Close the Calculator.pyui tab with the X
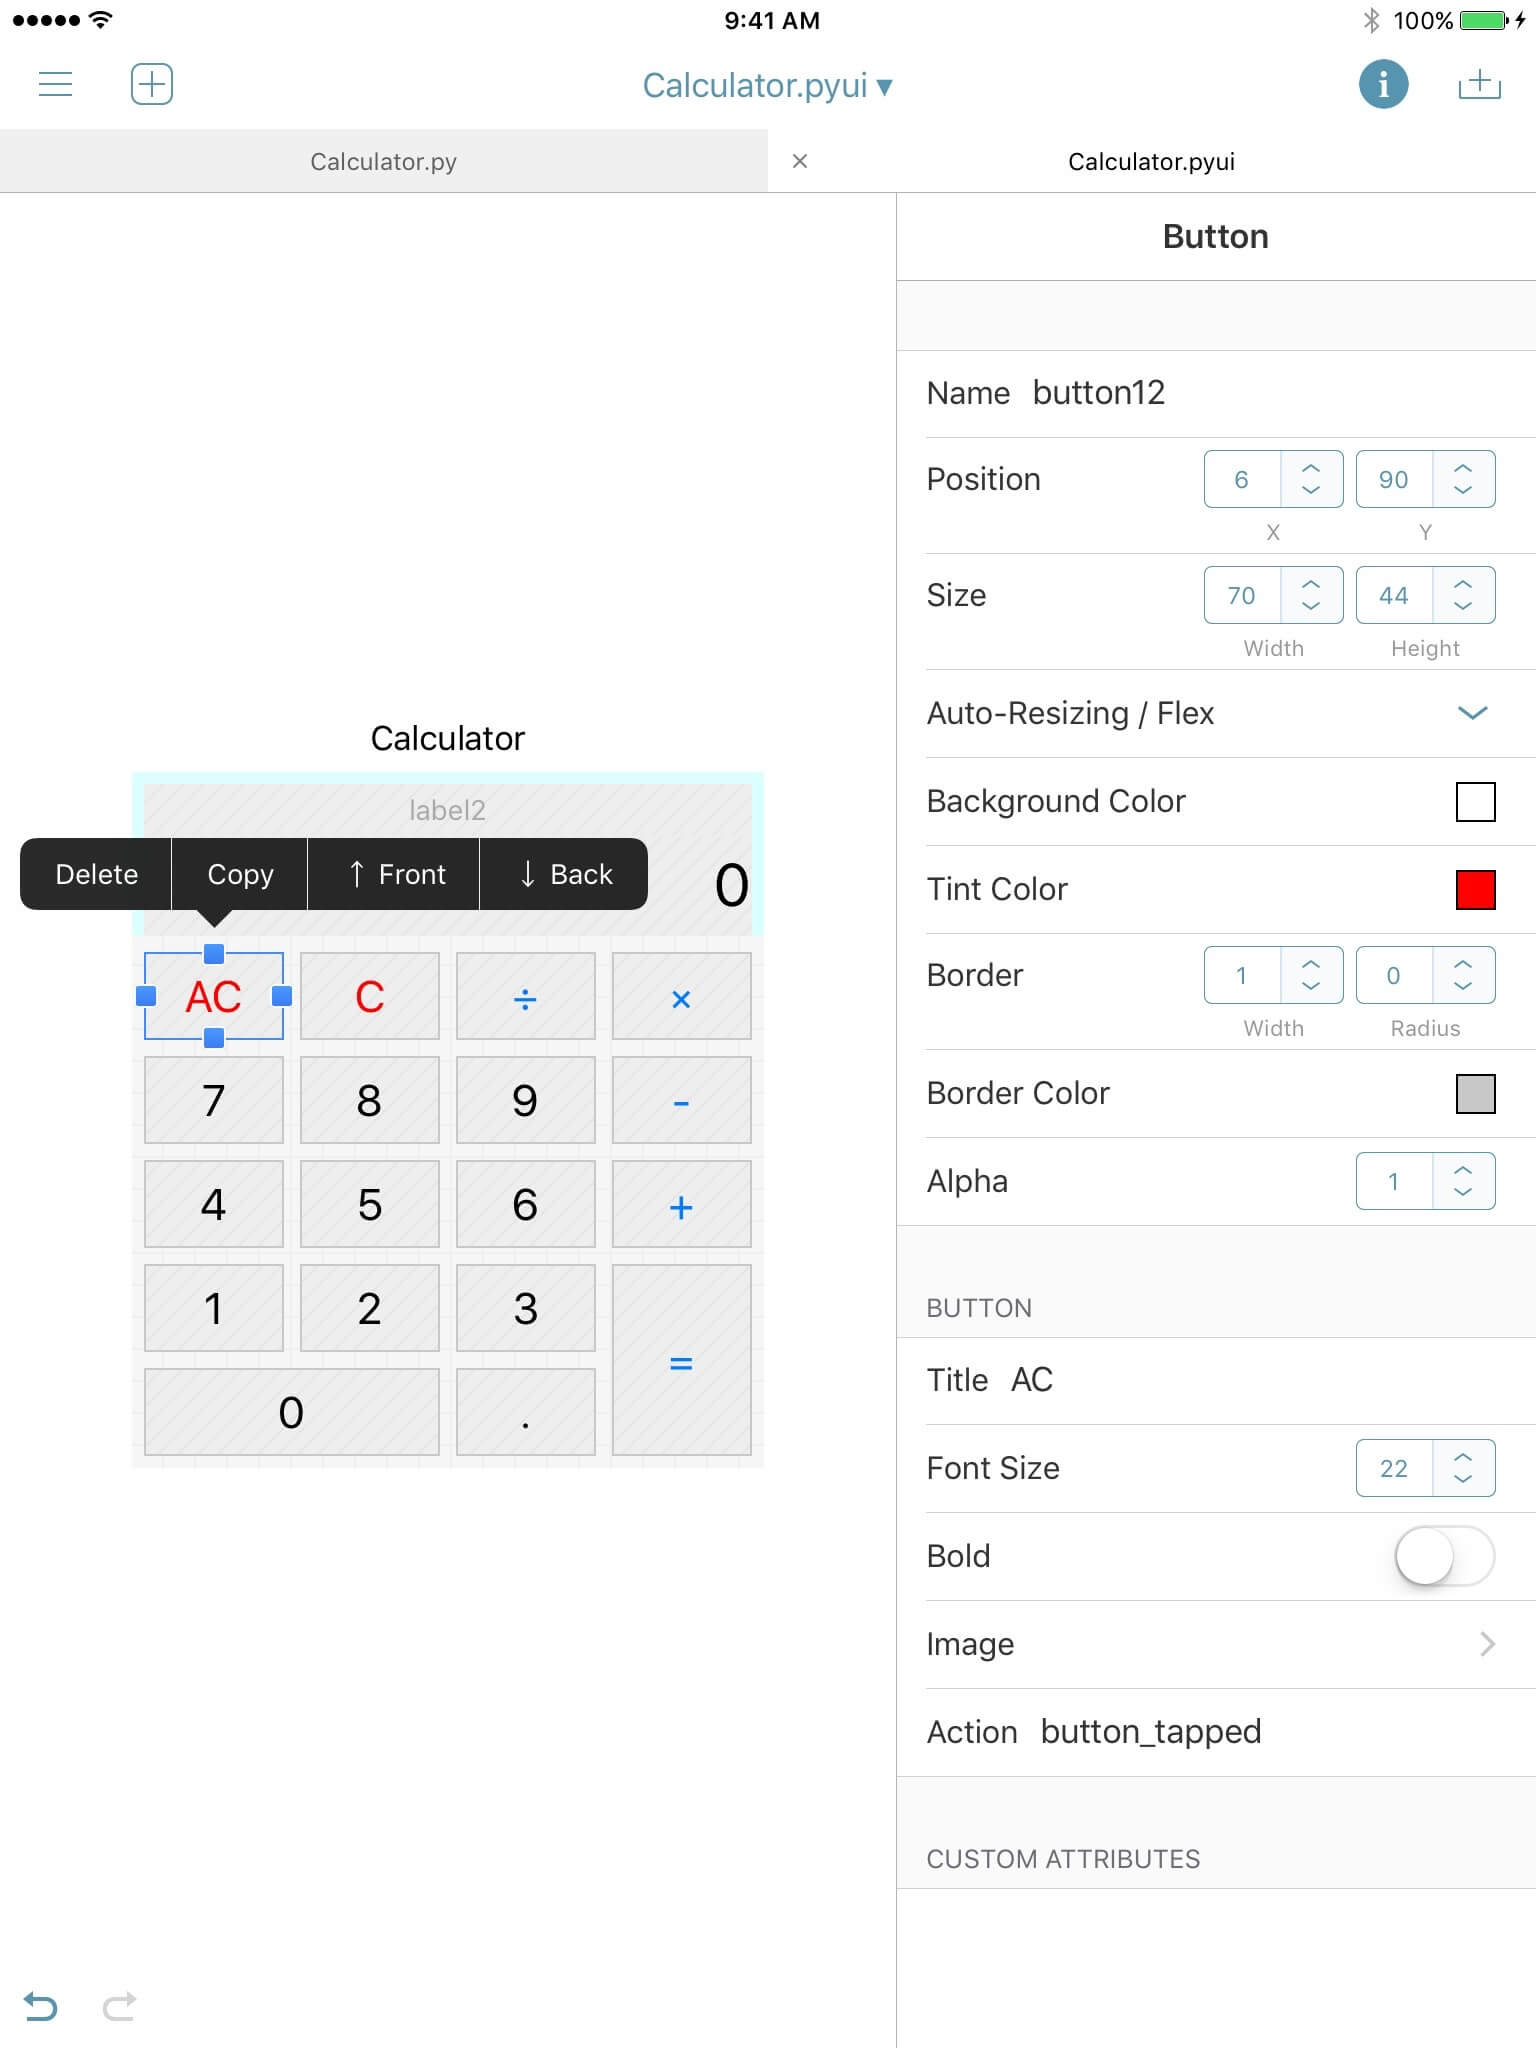This screenshot has height=2048, width=1536. pyautogui.click(x=799, y=161)
